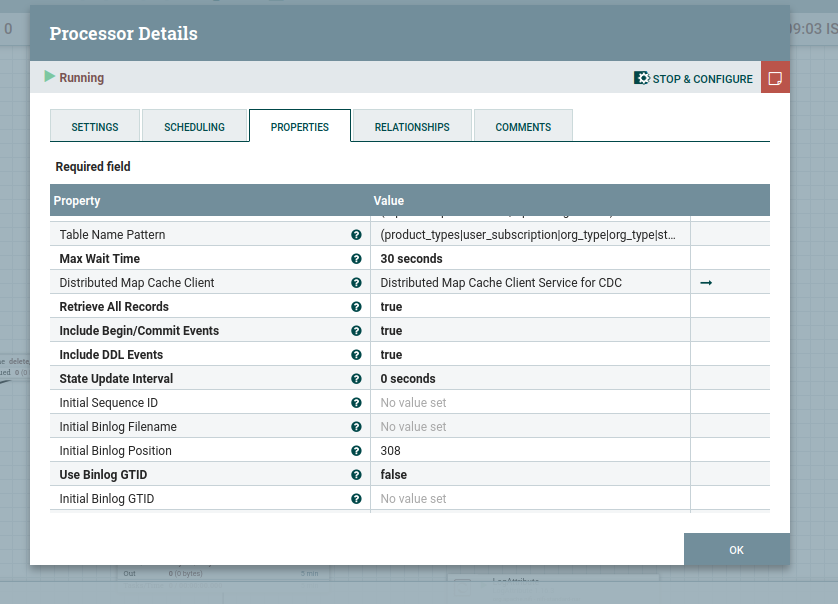
Task: Click the 'Initial Binlog Position' property name
Action: pyautogui.click(x=115, y=451)
